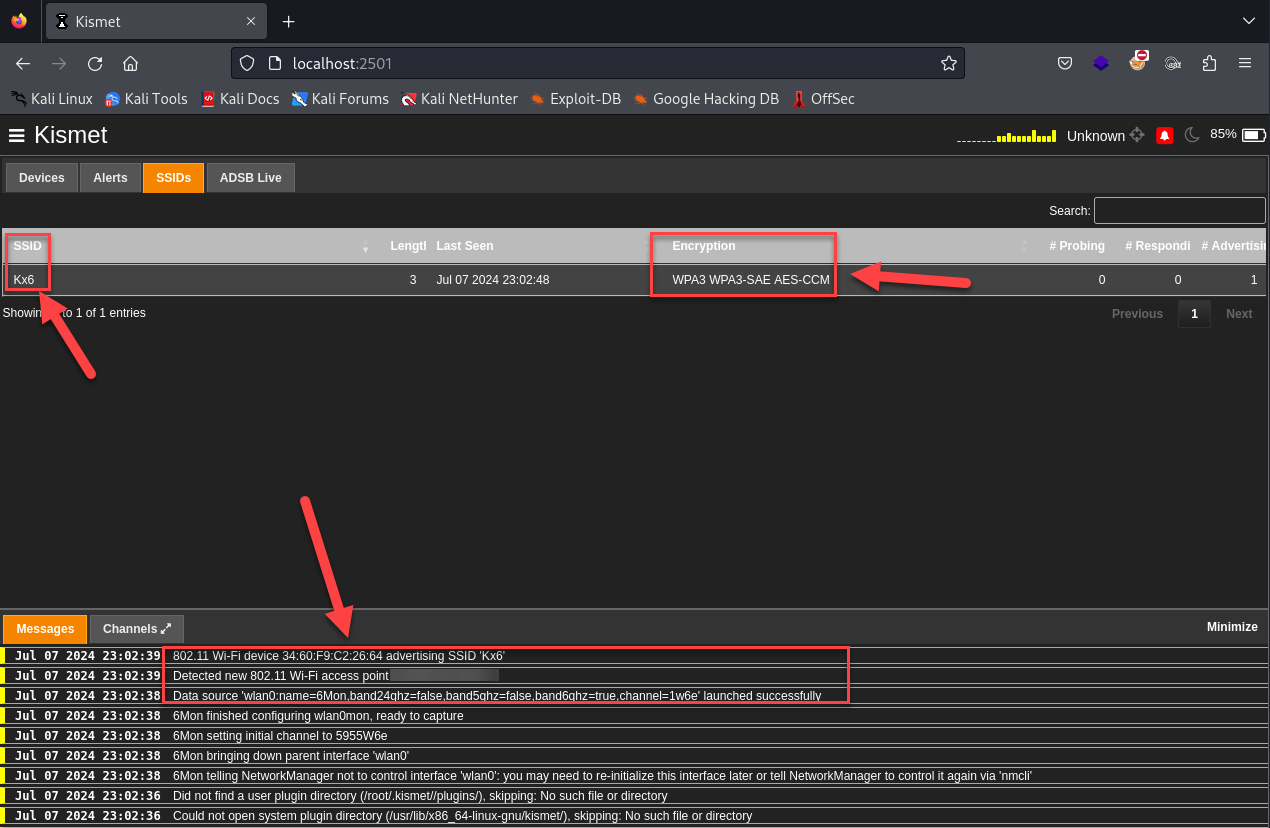Save to Pocket icon in toolbar
The height and width of the screenshot is (828, 1270).
click(1065, 63)
